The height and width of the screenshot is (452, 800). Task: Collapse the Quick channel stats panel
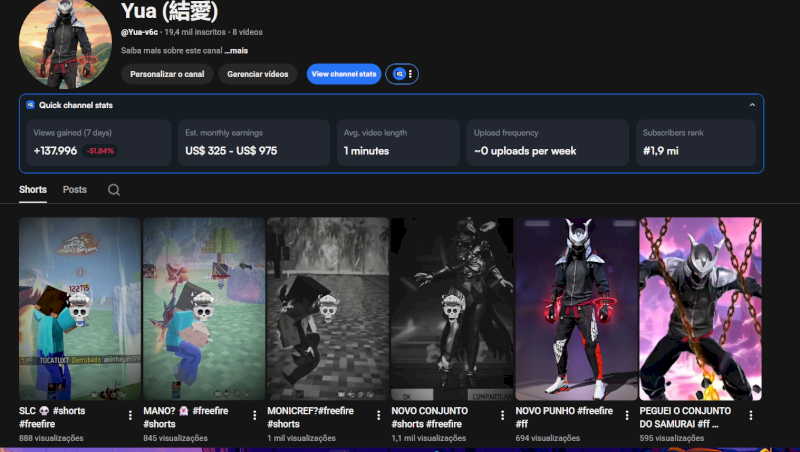point(752,105)
